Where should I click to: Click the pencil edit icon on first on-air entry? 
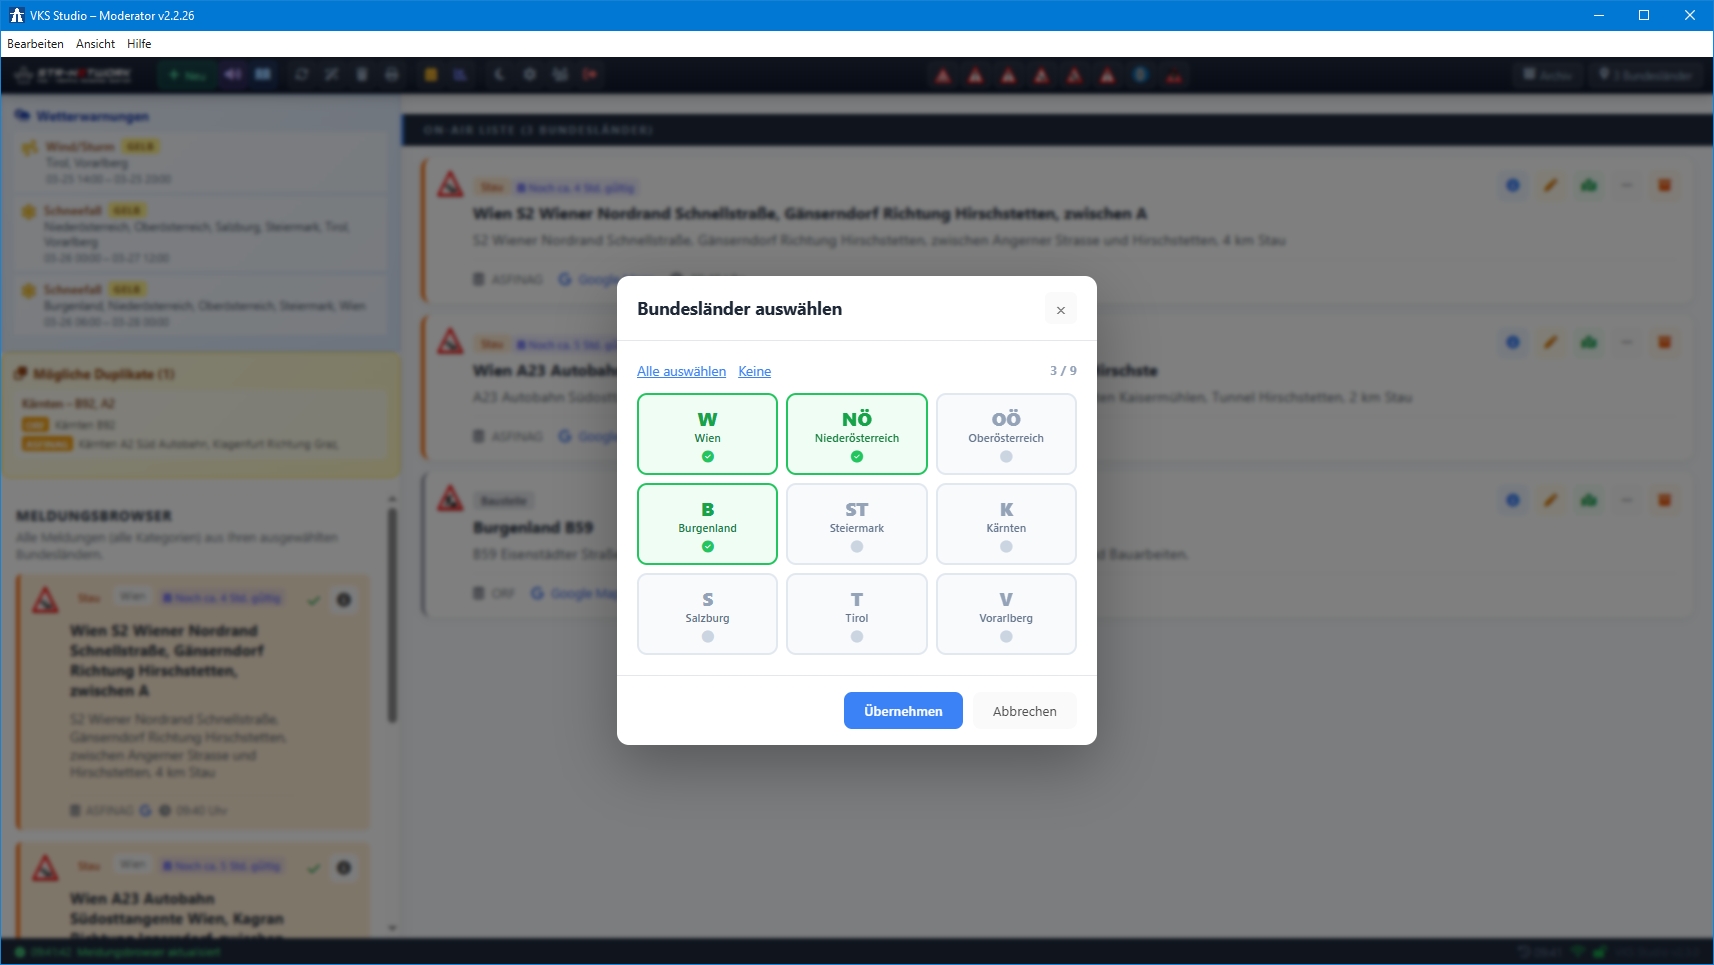point(1550,186)
